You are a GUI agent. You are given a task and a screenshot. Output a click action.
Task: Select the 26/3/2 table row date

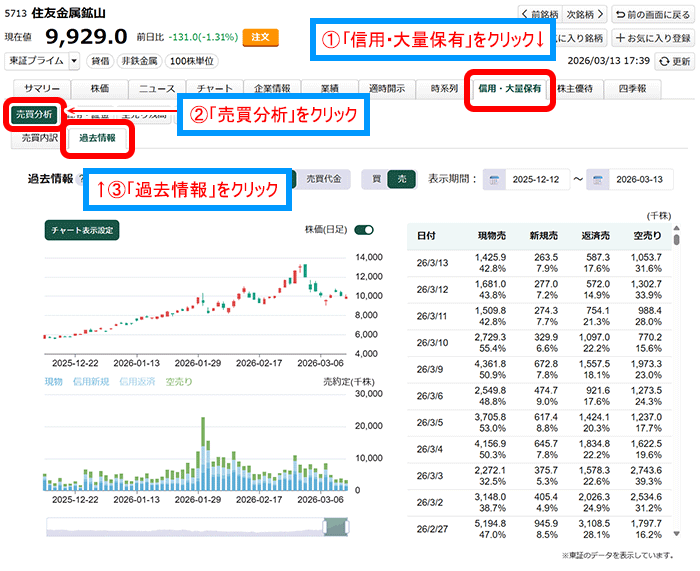tap(430, 503)
